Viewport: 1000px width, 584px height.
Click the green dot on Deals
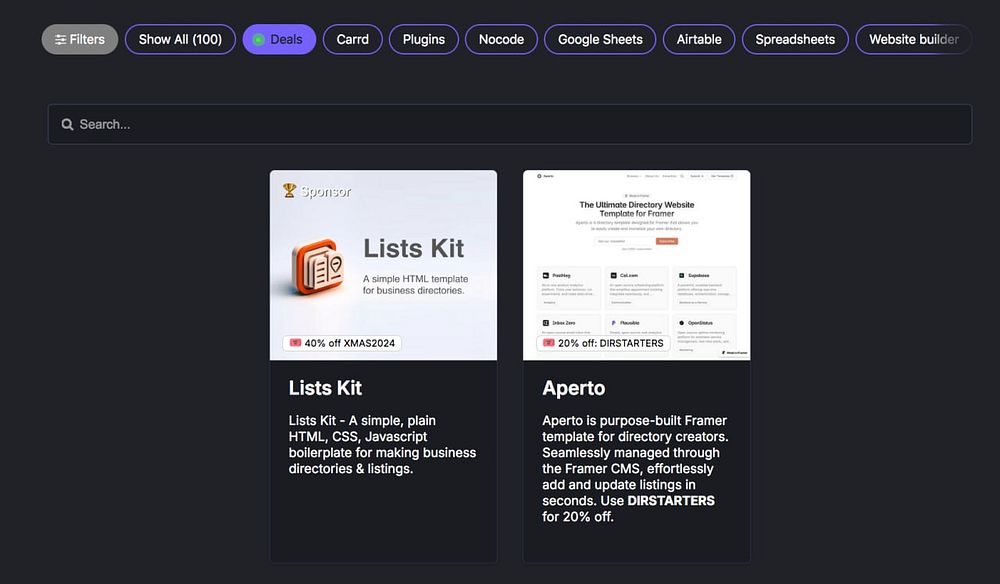click(x=258, y=40)
